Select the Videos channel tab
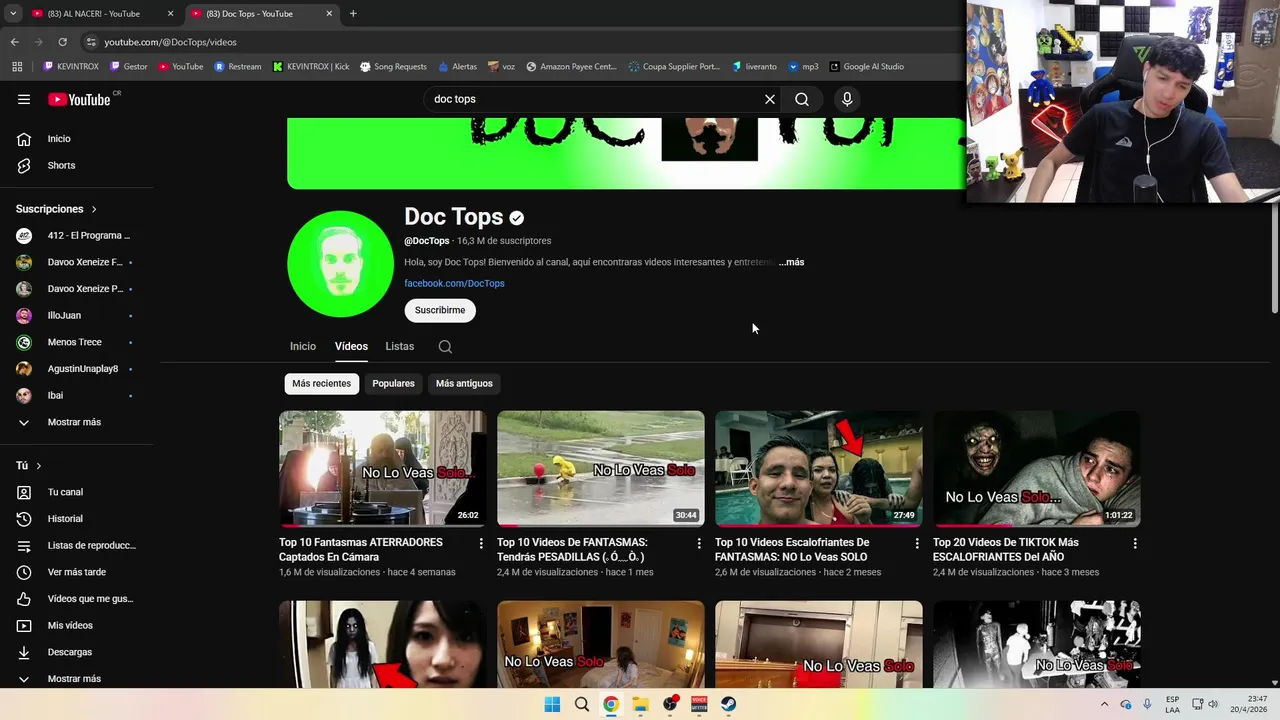The width and height of the screenshot is (1280, 720). pos(351,346)
